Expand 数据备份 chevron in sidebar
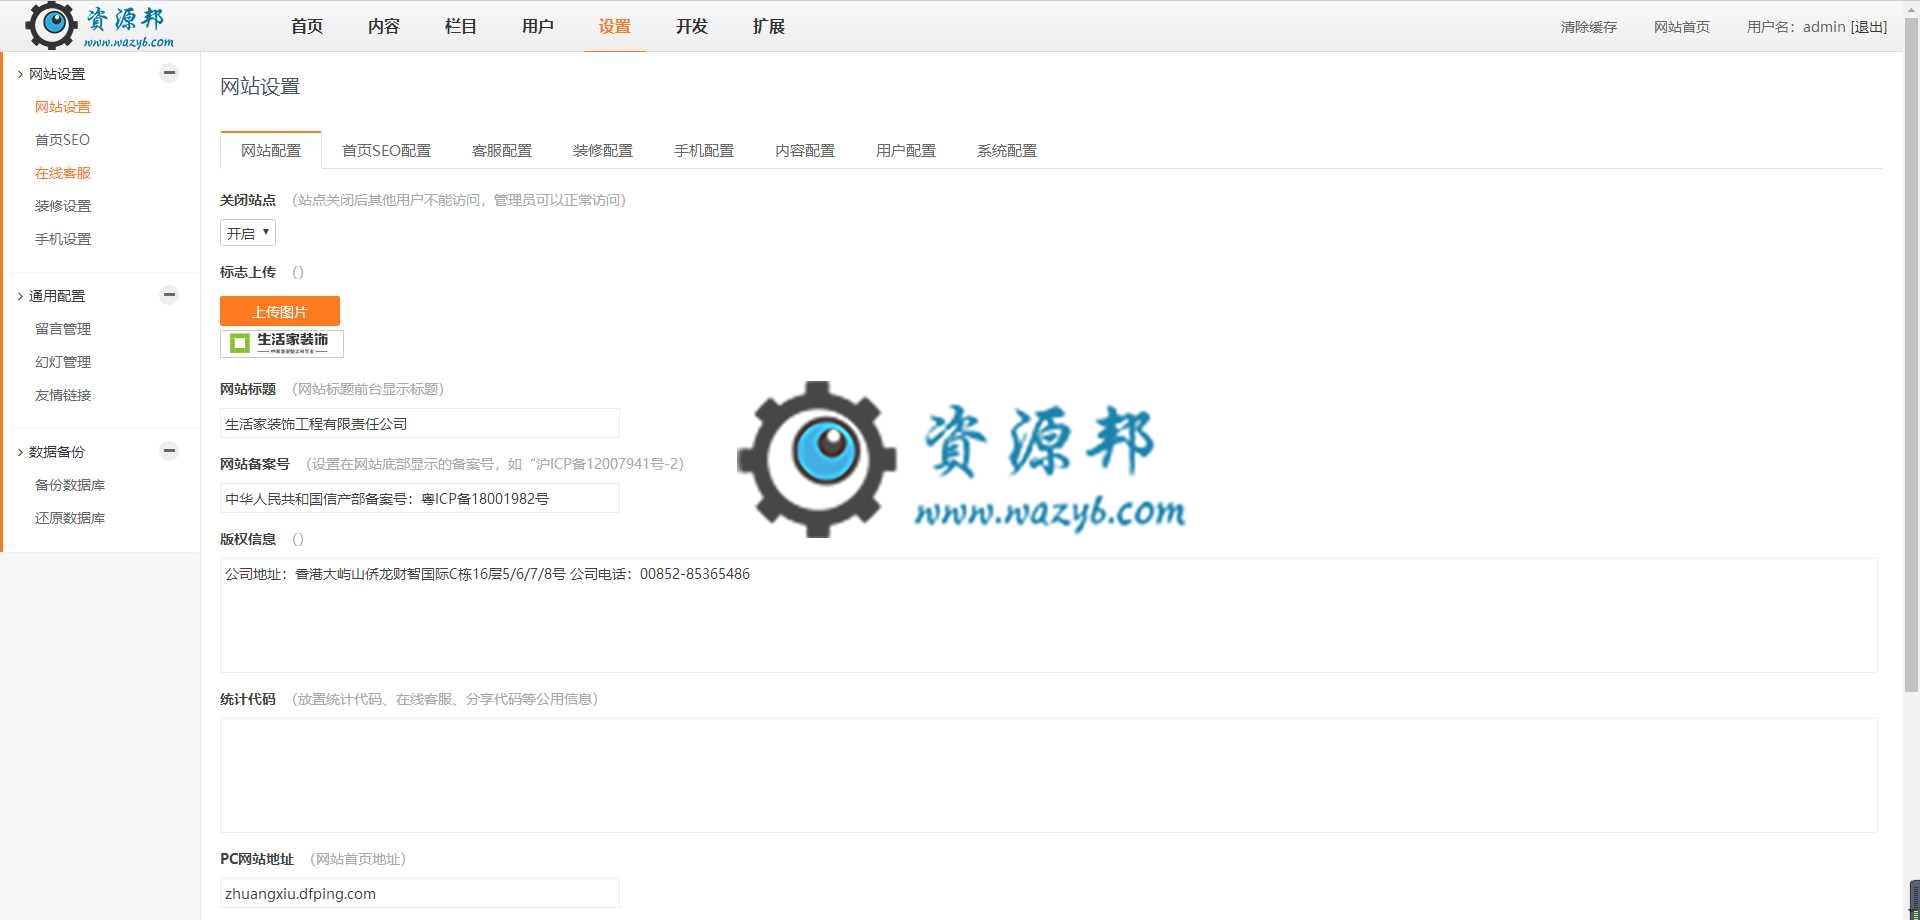 coord(20,452)
